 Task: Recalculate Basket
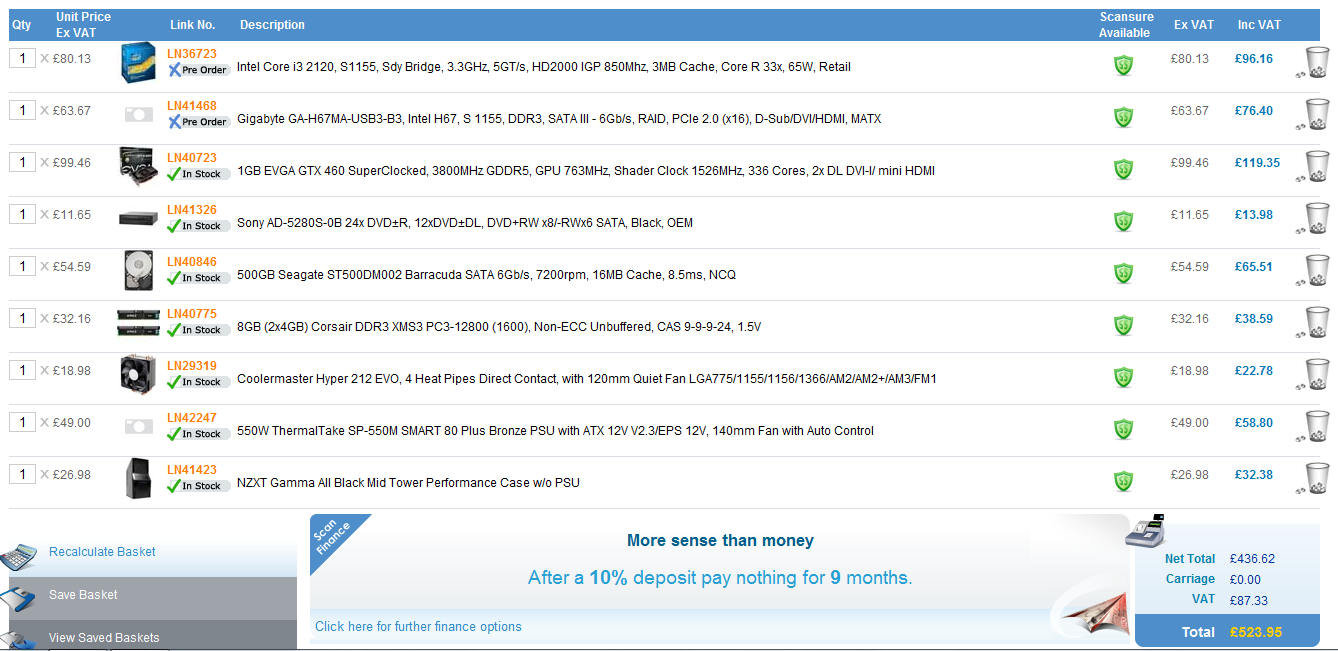click(102, 552)
